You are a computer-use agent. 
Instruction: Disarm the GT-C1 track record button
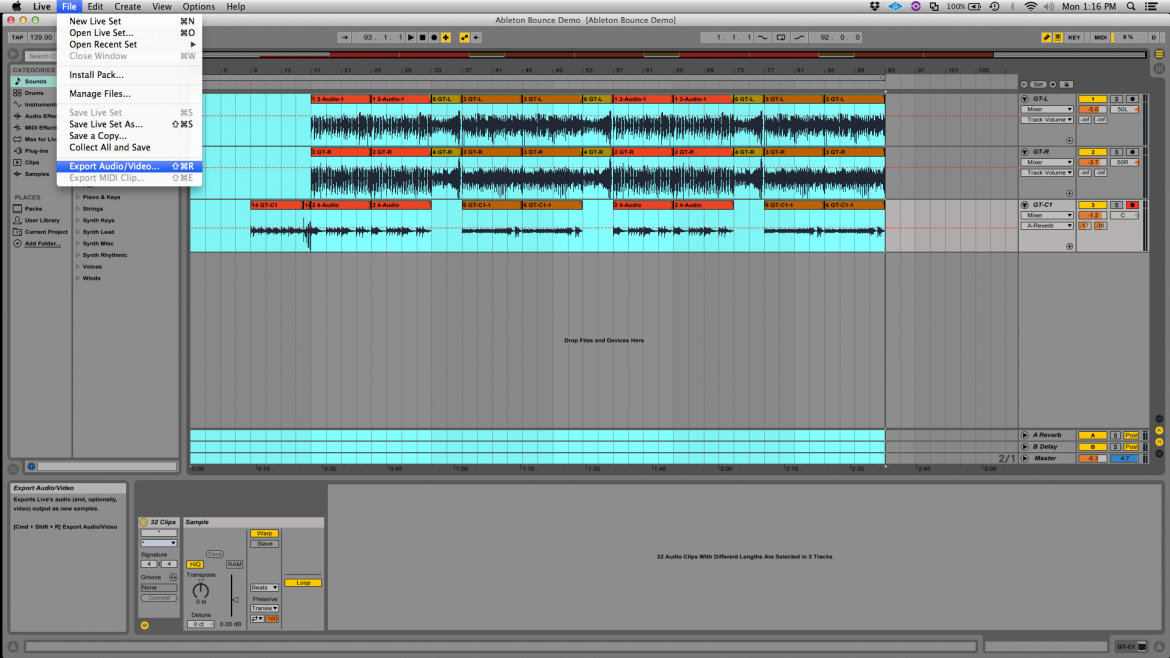1132,205
